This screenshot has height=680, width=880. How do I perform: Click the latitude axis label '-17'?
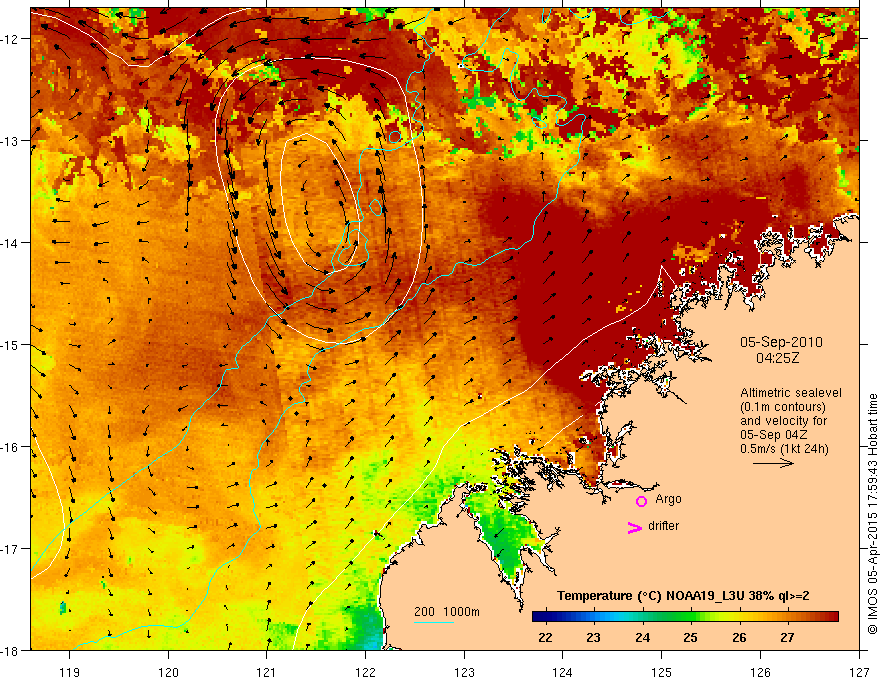pyautogui.click(x=11, y=549)
